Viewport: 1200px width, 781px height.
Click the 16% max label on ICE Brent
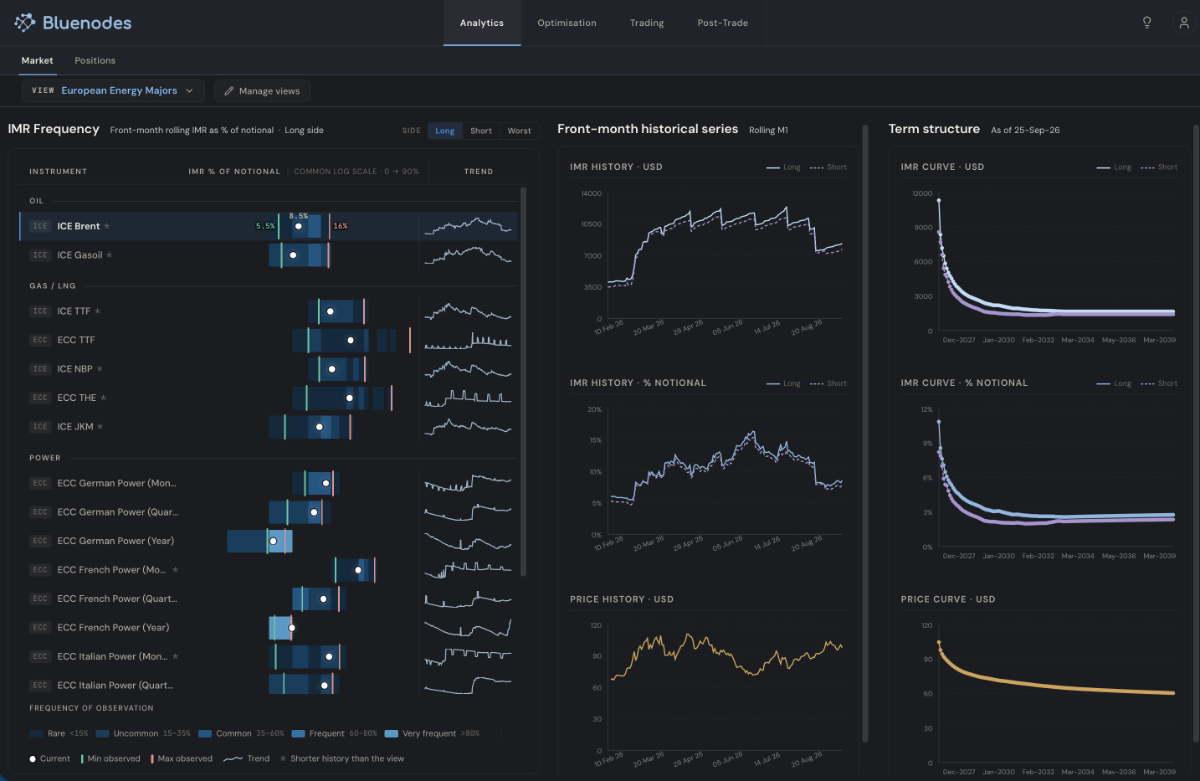point(340,226)
